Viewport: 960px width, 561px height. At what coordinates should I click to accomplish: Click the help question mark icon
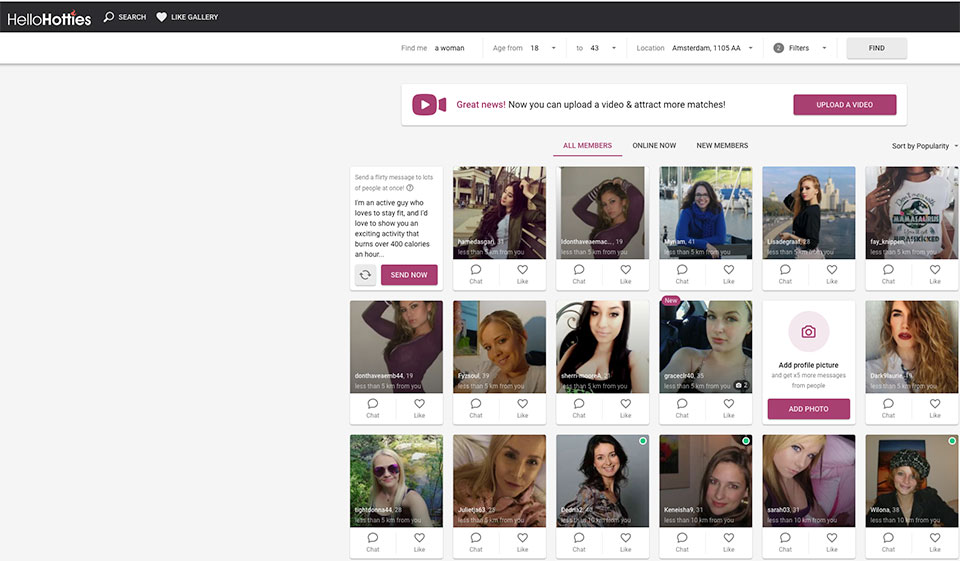click(410, 188)
